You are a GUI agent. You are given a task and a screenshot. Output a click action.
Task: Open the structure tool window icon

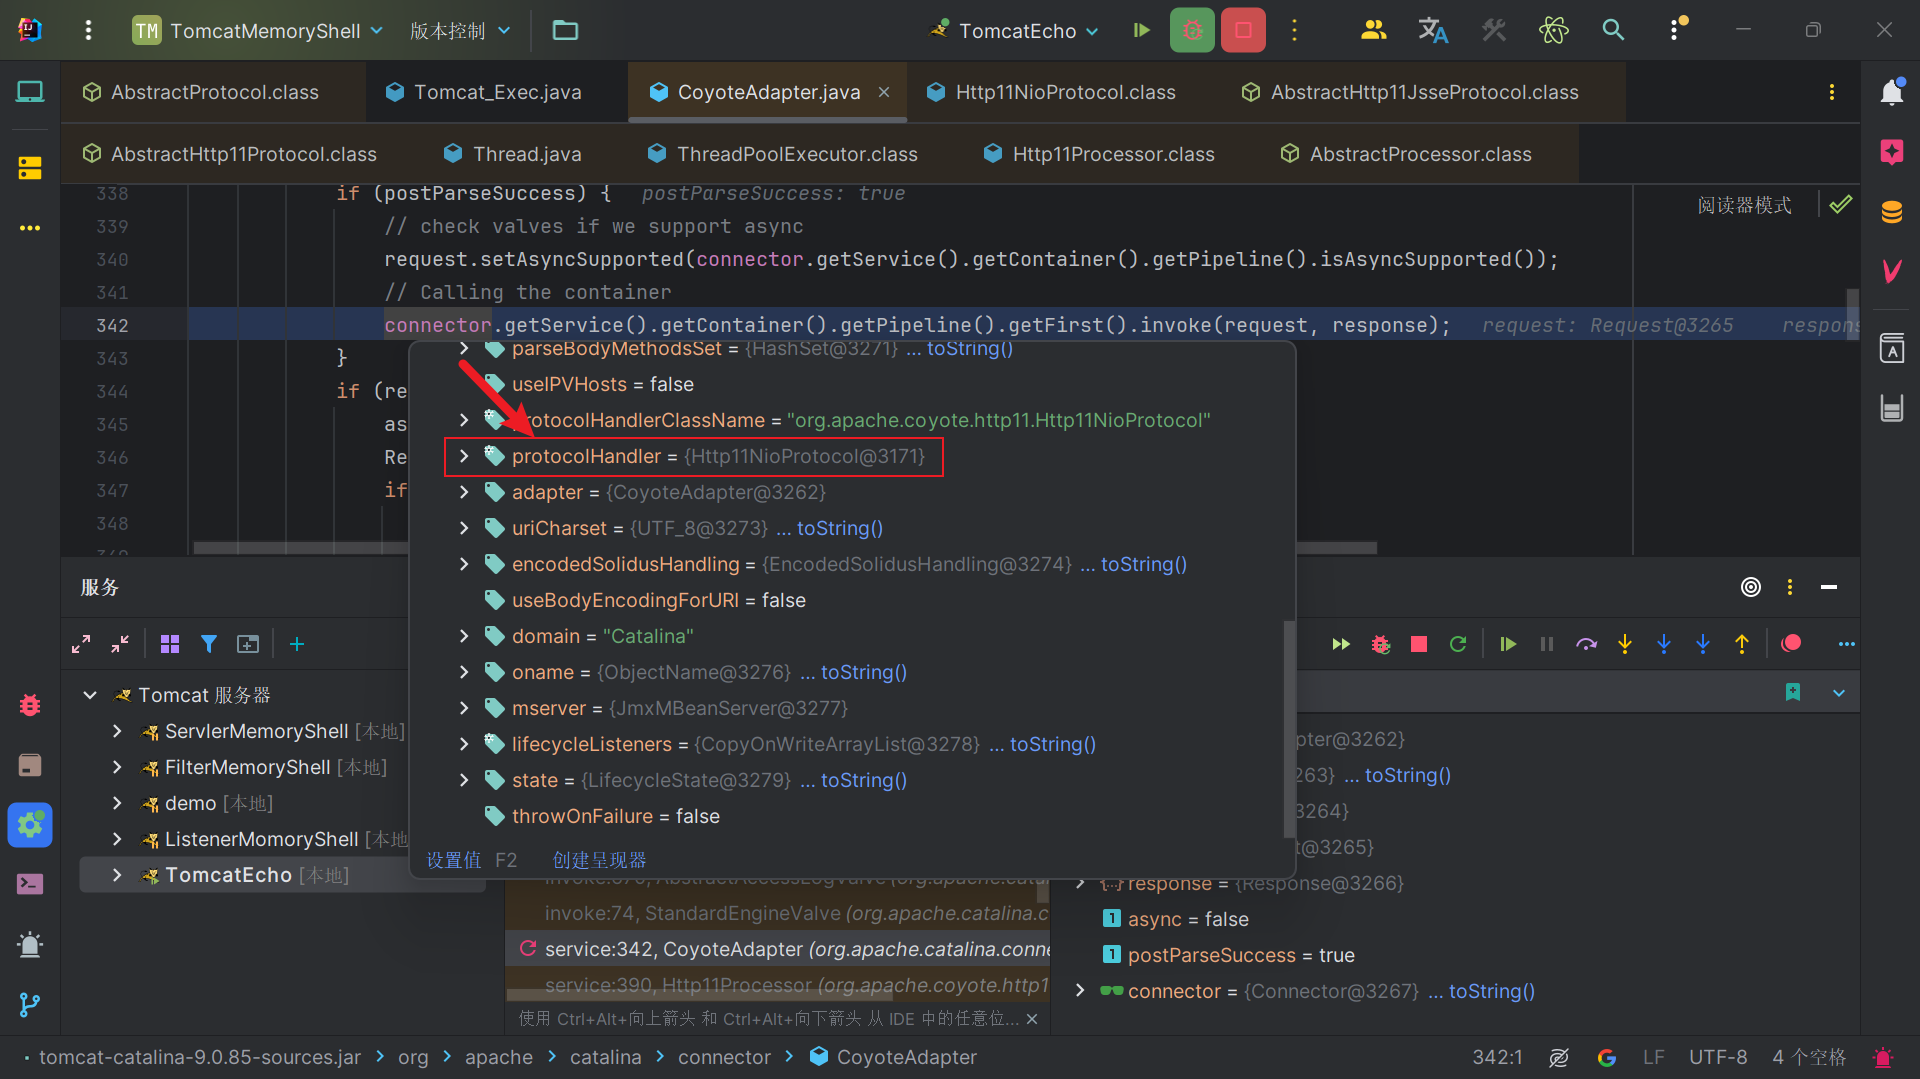[x=30, y=167]
